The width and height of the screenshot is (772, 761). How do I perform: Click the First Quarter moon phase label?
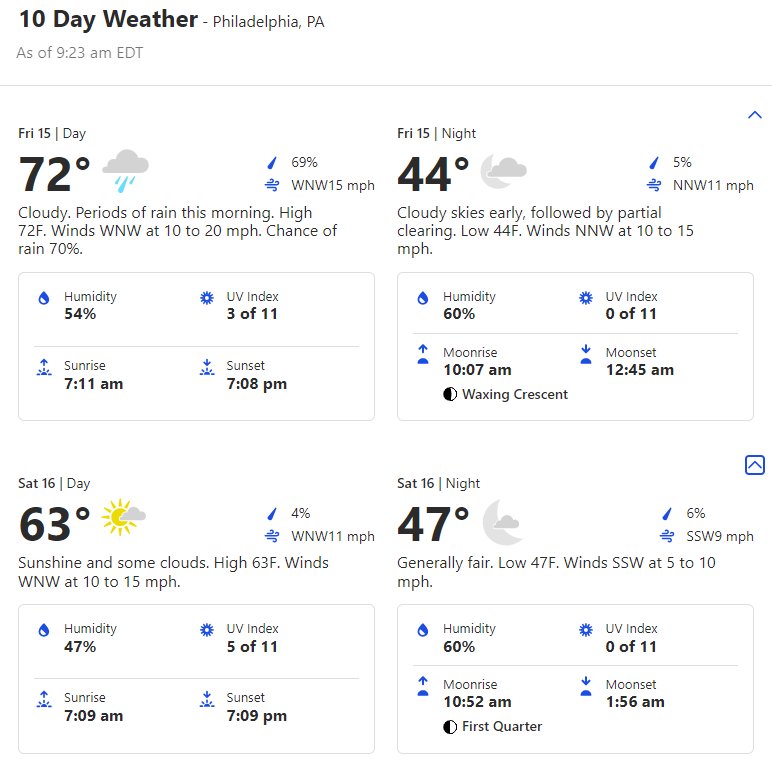pyautogui.click(x=502, y=727)
